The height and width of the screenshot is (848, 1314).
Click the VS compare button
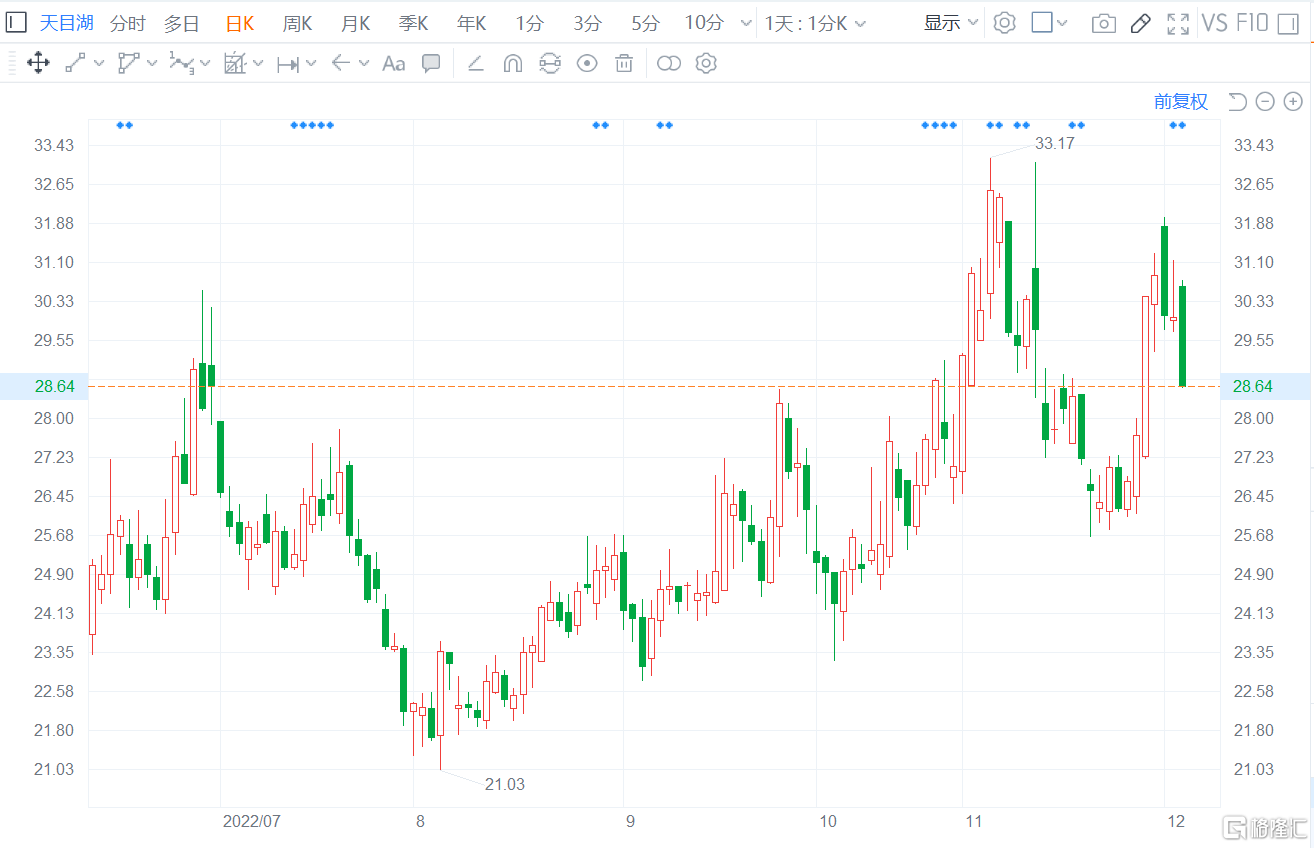[x=1214, y=22]
